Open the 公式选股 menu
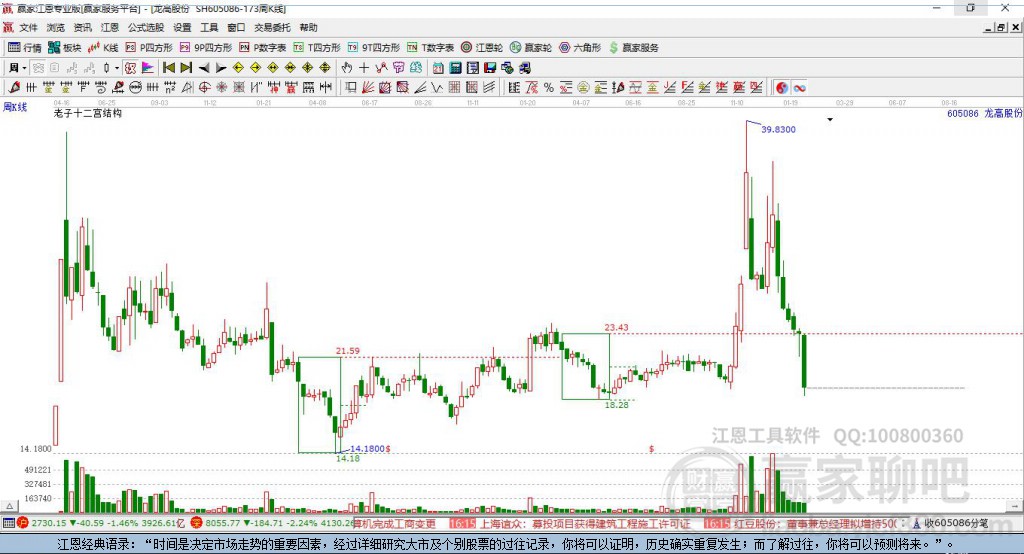Viewport: 1024px width, 554px height. coord(146,27)
